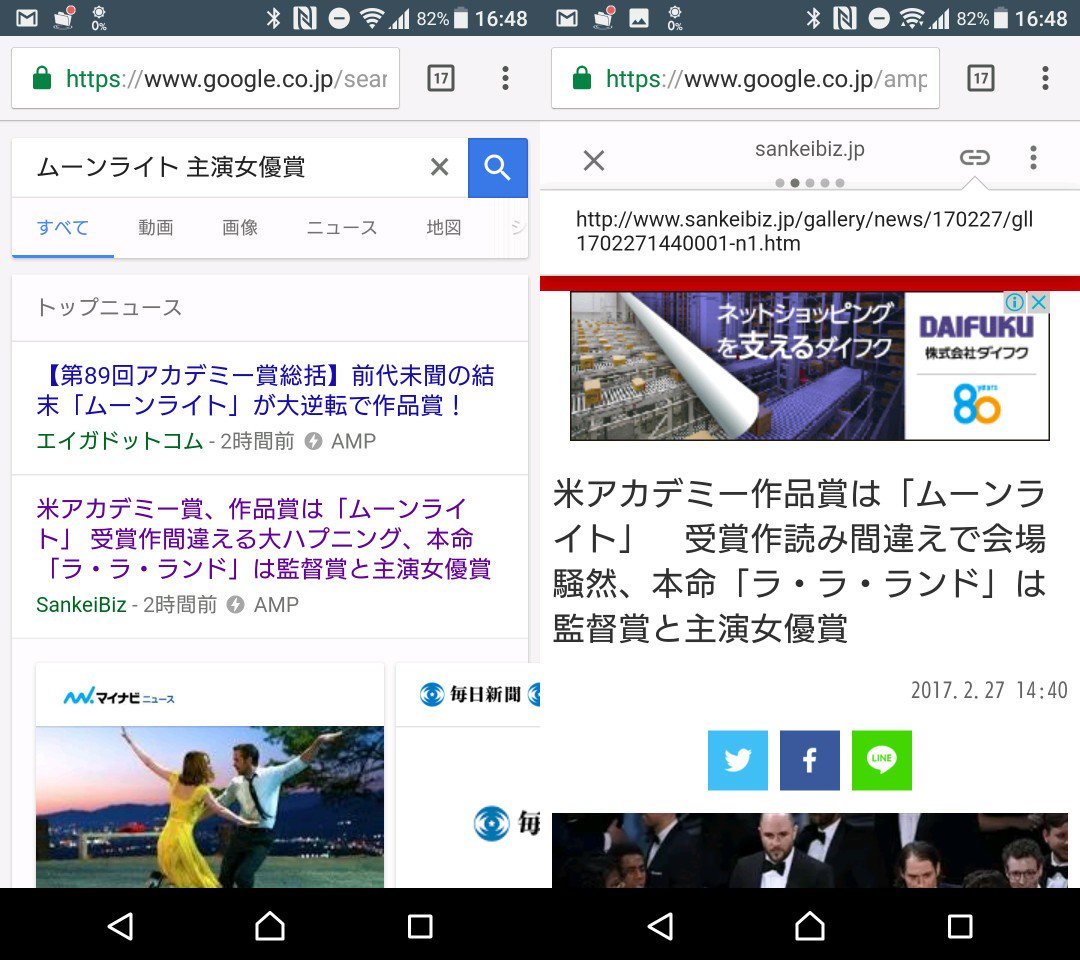
Task: Share the article on Twitter
Action: pos(738,760)
